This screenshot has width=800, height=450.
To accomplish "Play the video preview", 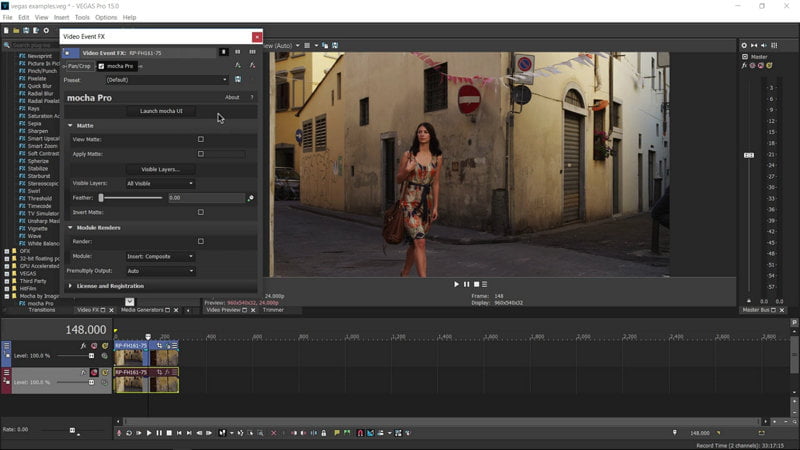I will point(457,284).
